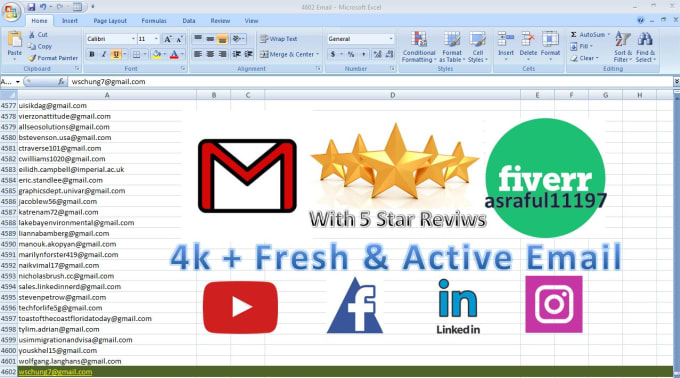Open the Clear menu
Image resolution: width=680 pixels, height=378 pixels.
click(584, 58)
